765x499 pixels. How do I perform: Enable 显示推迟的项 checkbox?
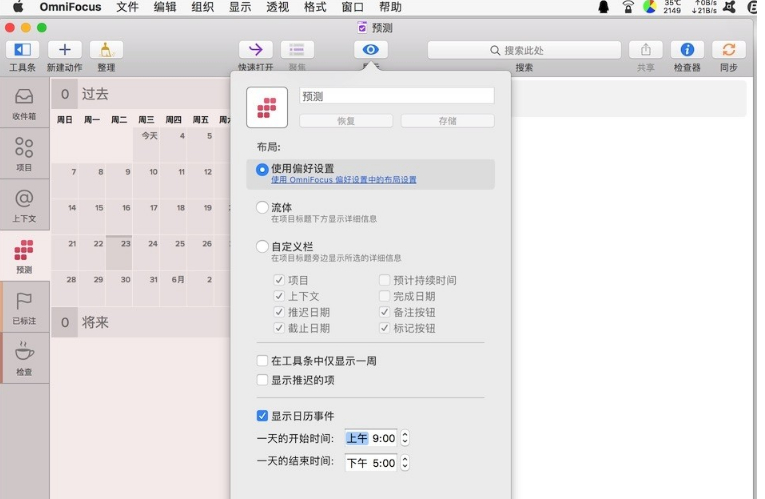pos(262,380)
